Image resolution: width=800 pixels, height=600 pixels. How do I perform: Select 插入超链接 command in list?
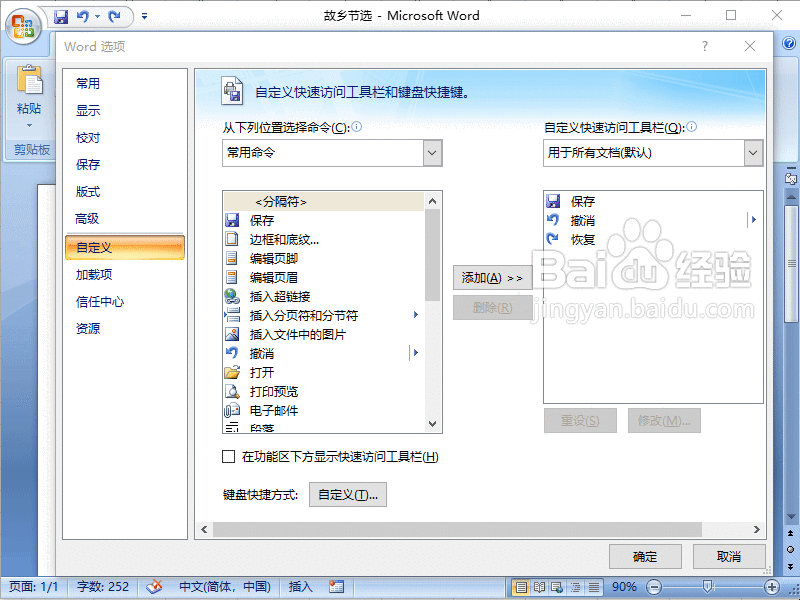coord(323,296)
